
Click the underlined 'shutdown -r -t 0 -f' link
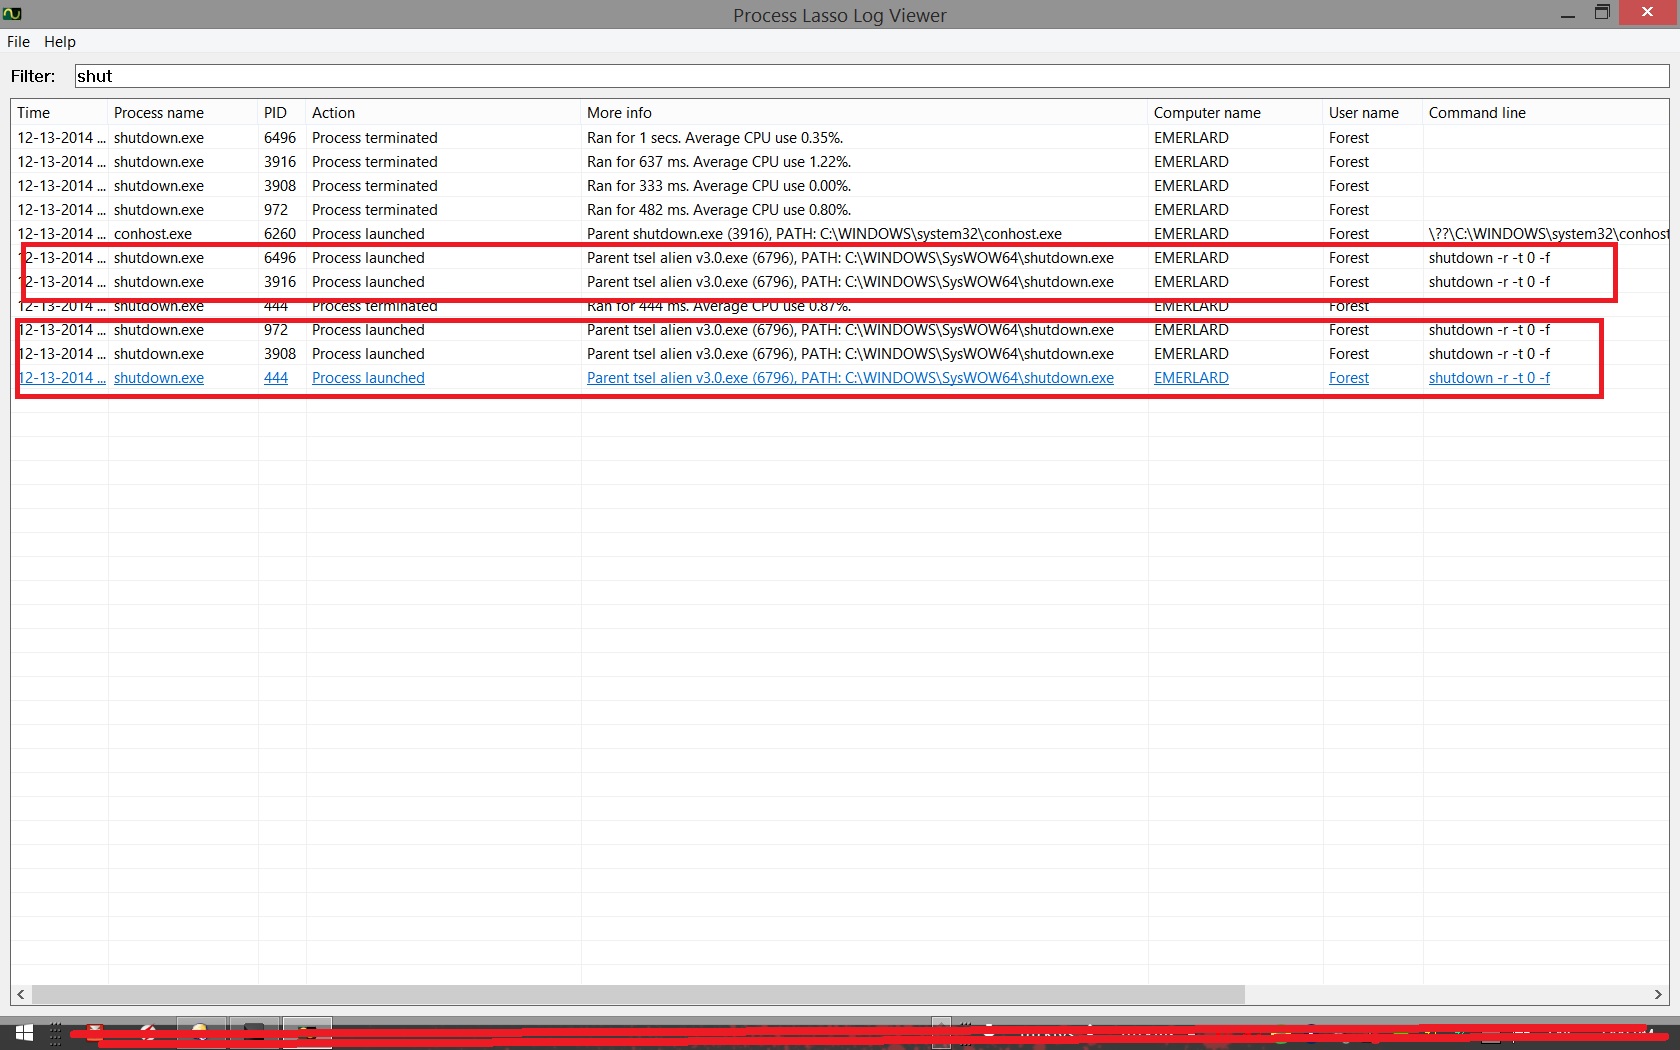point(1489,378)
